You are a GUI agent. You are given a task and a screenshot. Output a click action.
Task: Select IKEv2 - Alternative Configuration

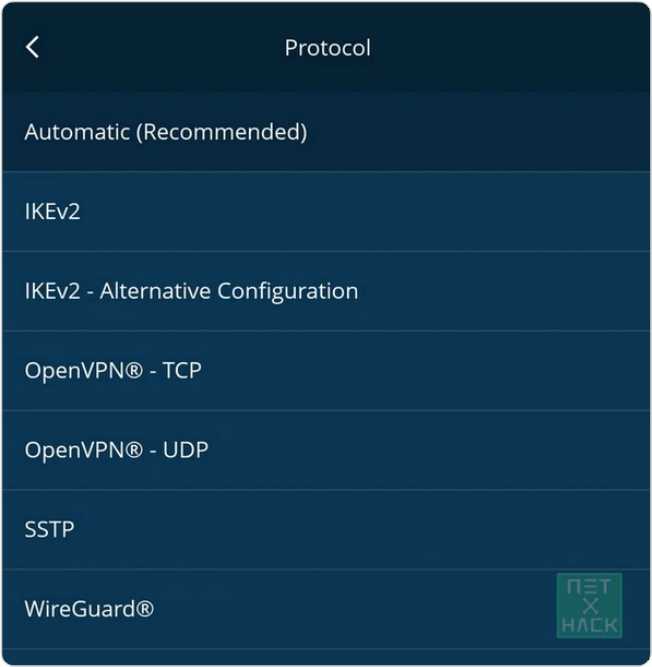[x=191, y=291]
